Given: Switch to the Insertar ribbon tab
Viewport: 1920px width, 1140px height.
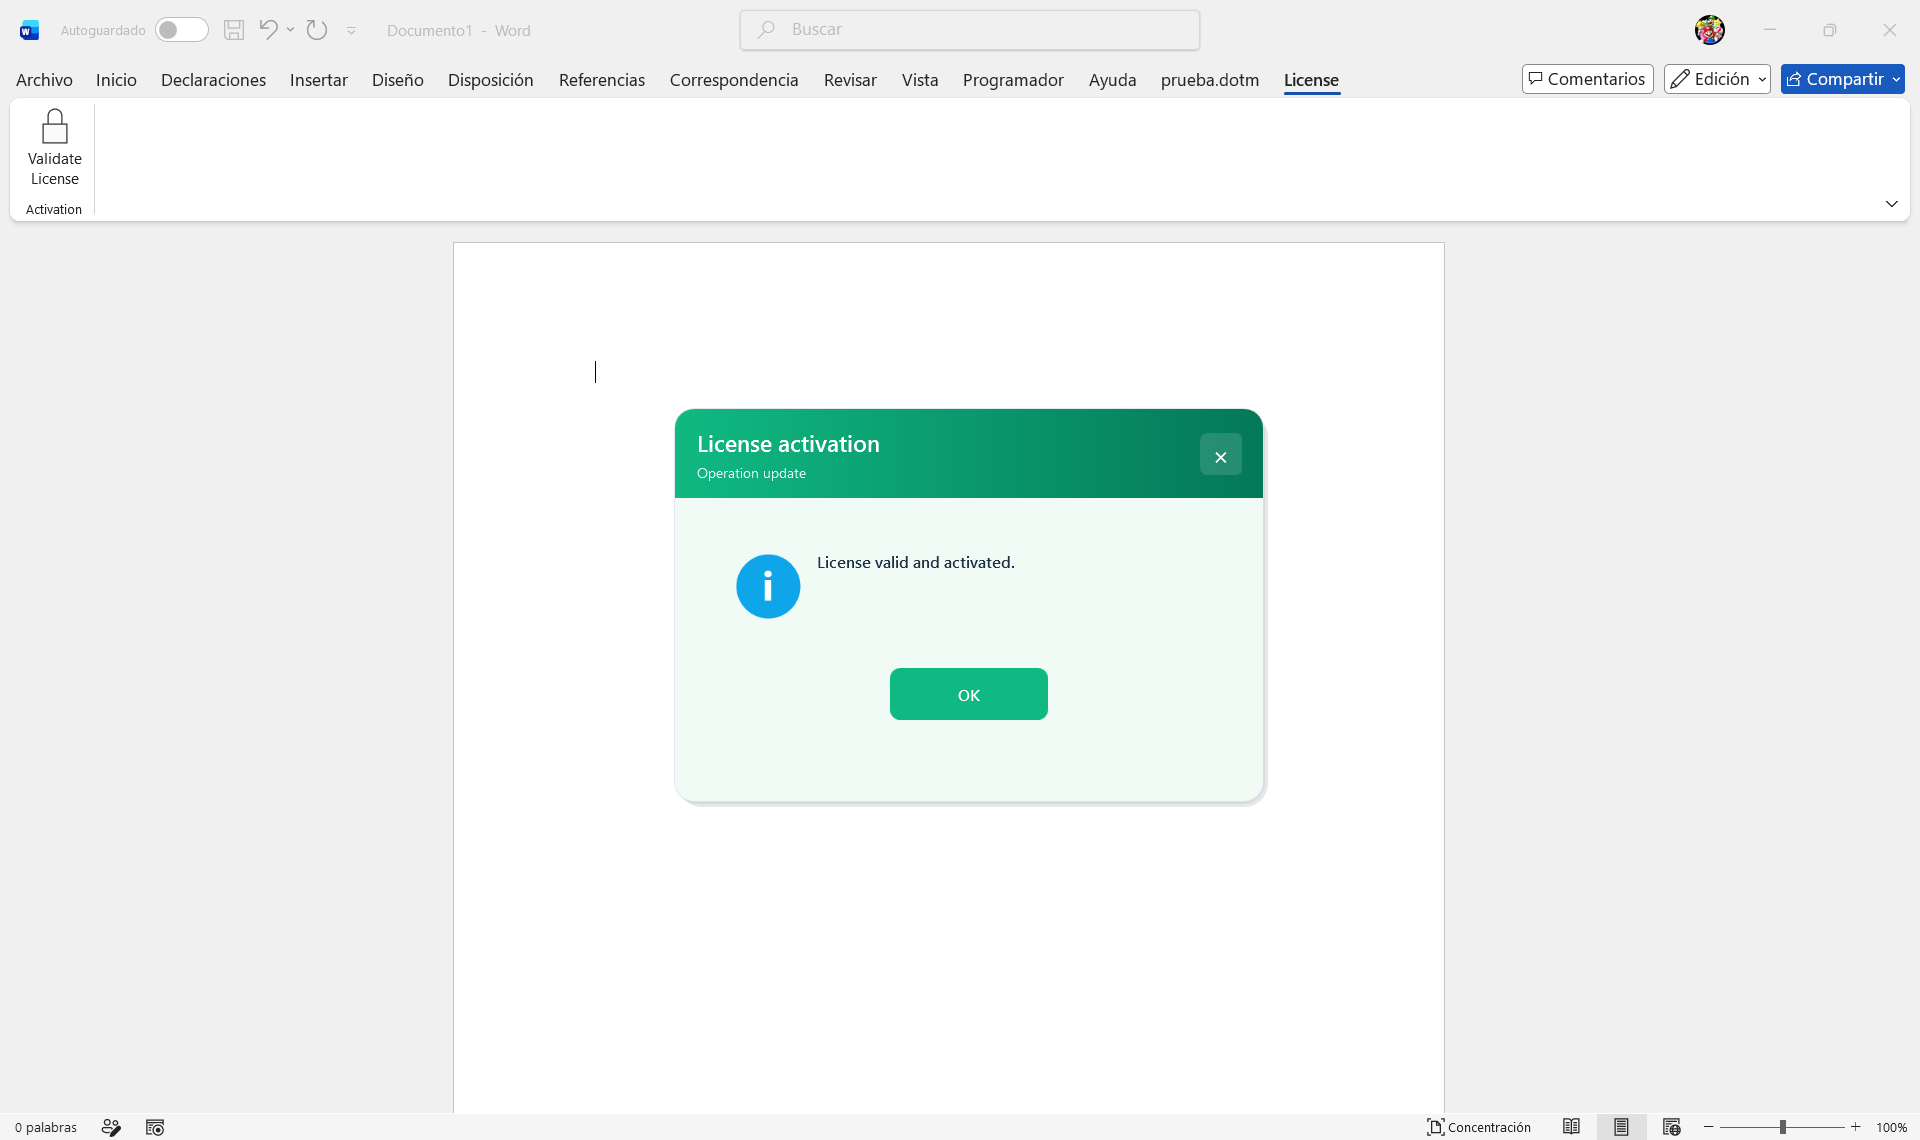Looking at the screenshot, I should tap(318, 80).
